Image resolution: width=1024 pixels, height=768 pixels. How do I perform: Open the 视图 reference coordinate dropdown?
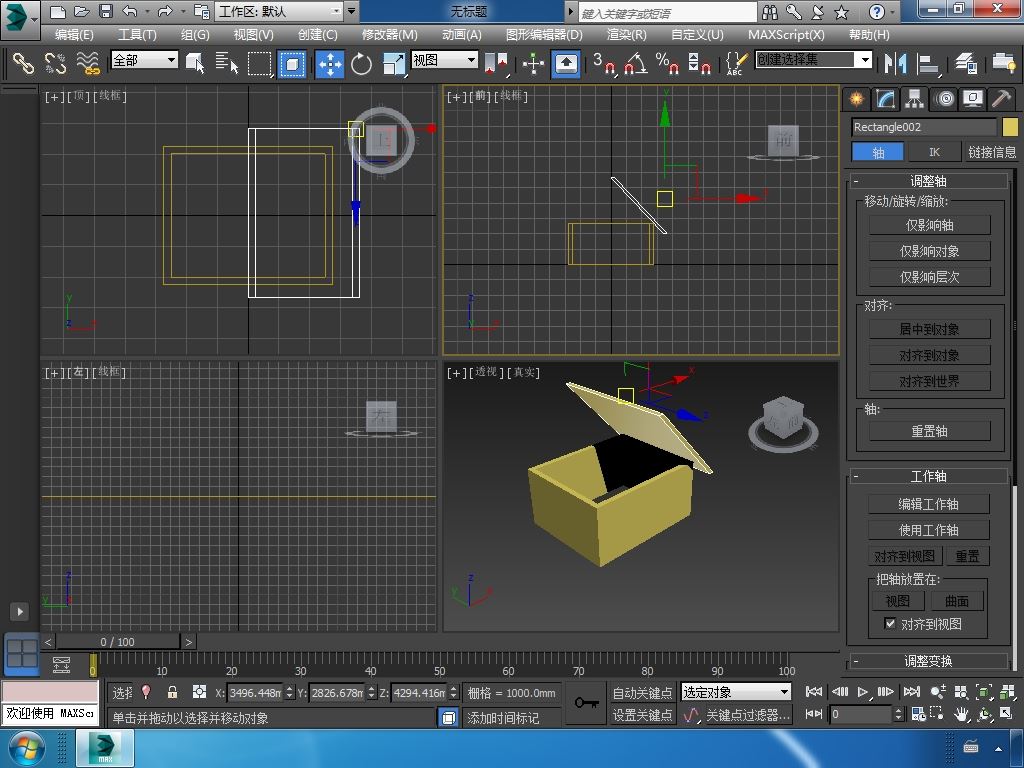[444, 60]
